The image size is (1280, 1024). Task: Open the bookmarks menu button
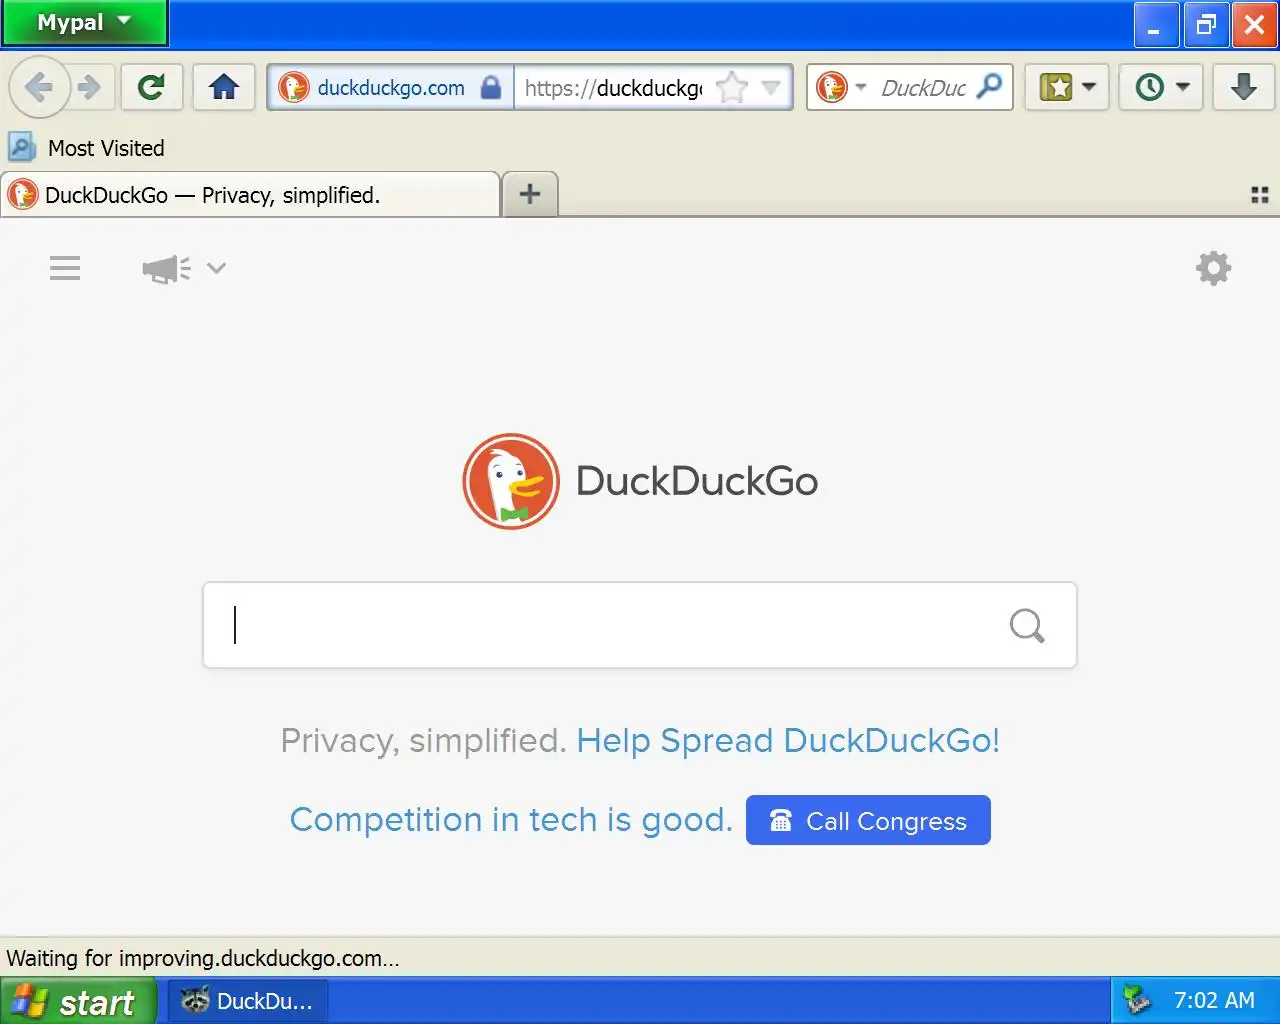coord(1067,87)
